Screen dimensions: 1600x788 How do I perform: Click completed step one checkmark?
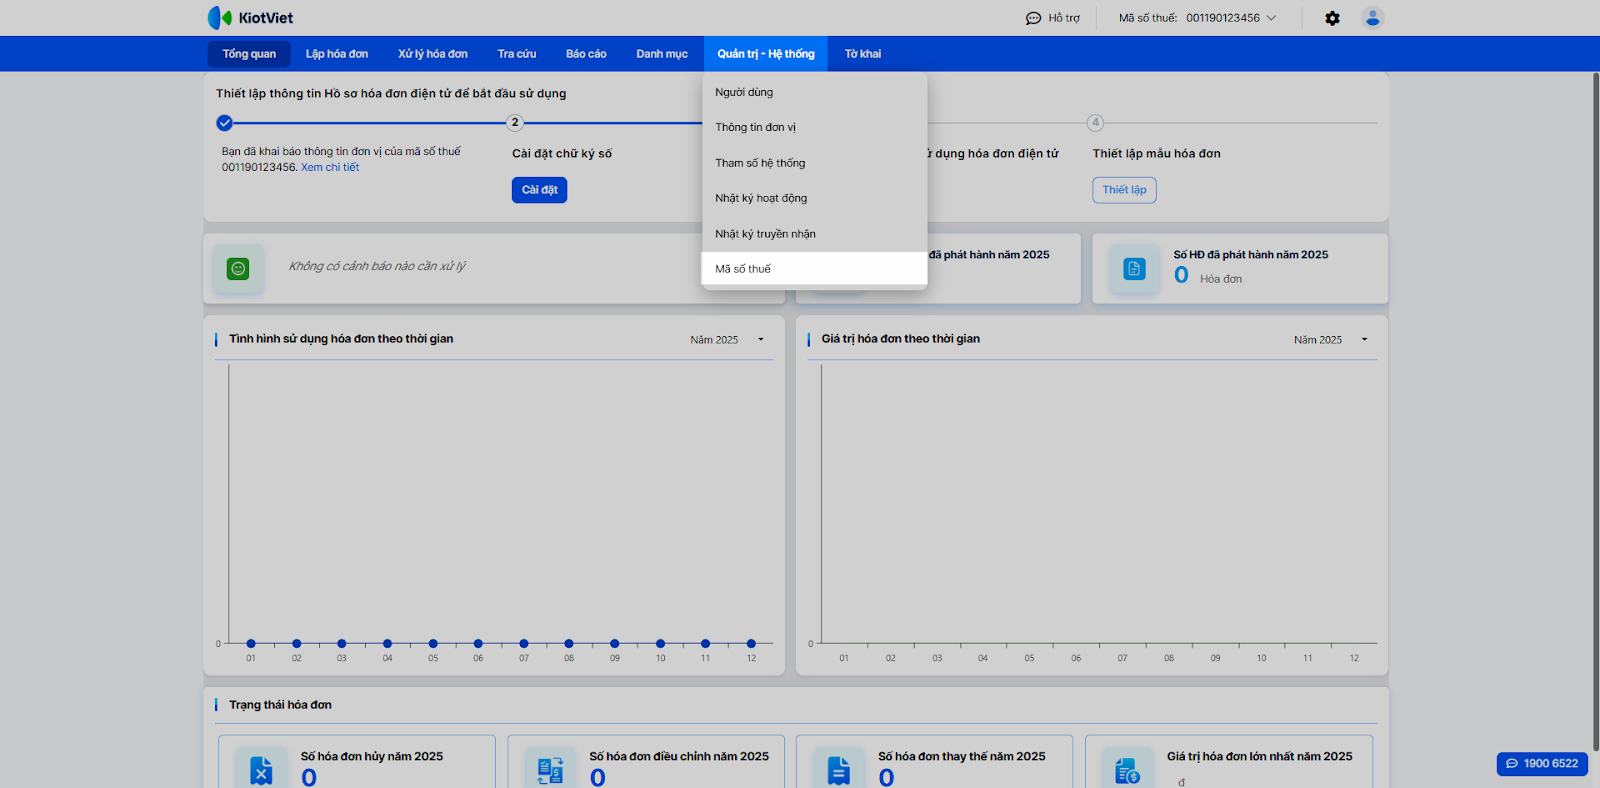pyautogui.click(x=224, y=123)
